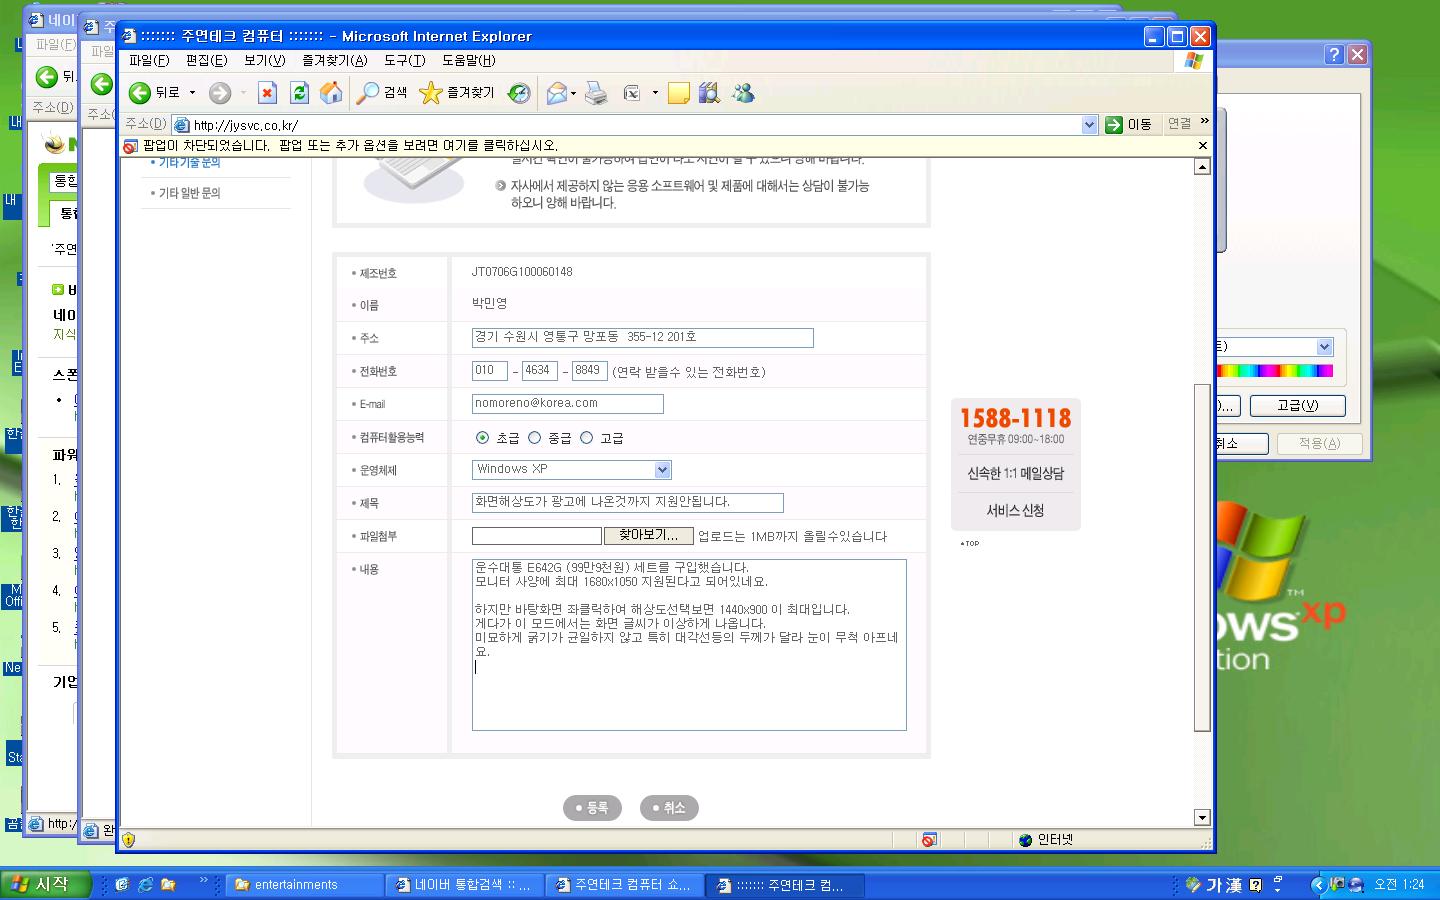Image resolution: width=1440 pixels, height=900 pixels.
Task: Go to the Home page icon
Action: (331, 93)
